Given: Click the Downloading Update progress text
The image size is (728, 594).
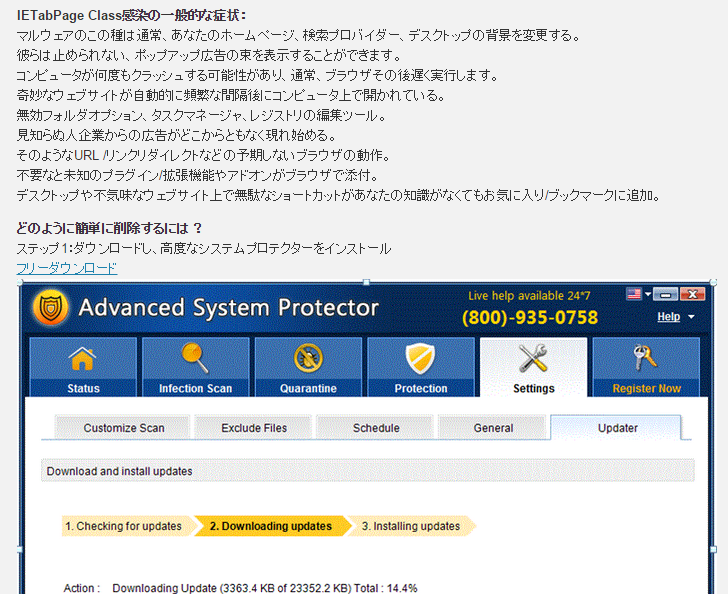Looking at the screenshot, I should click(x=265, y=588).
